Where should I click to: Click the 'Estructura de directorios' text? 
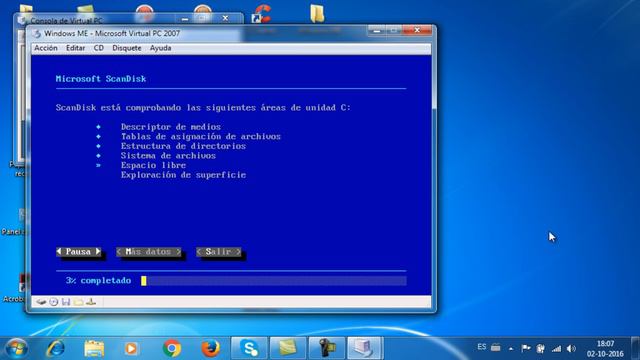[x=183, y=146]
